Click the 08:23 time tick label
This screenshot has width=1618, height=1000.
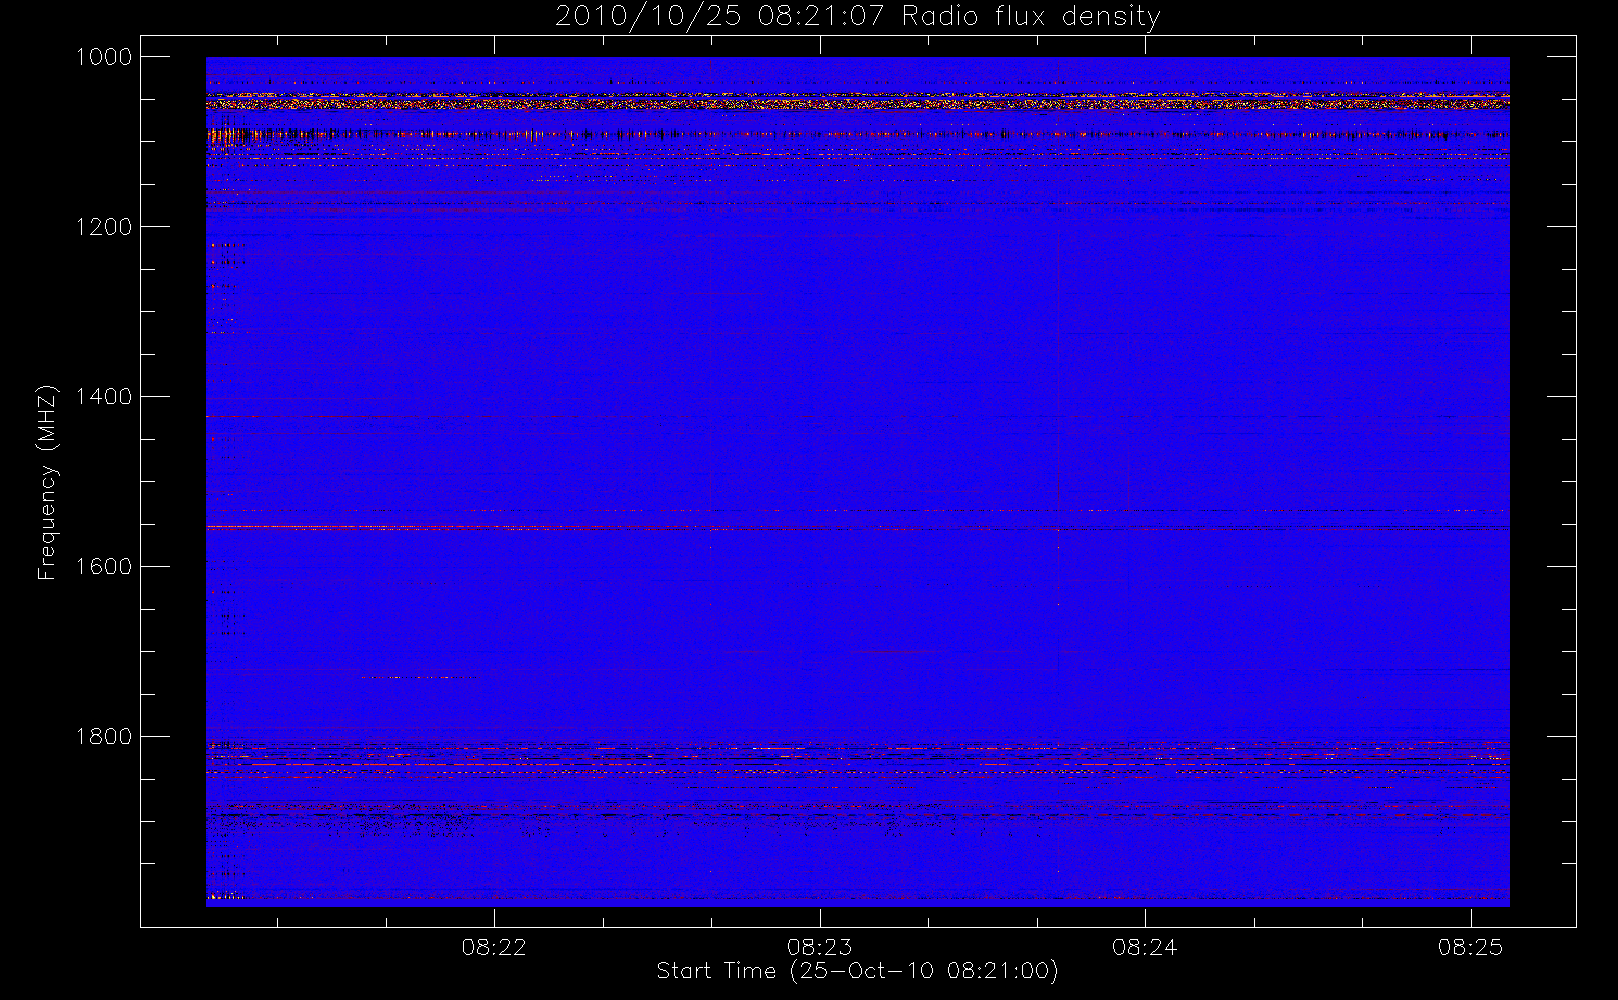(819, 947)
